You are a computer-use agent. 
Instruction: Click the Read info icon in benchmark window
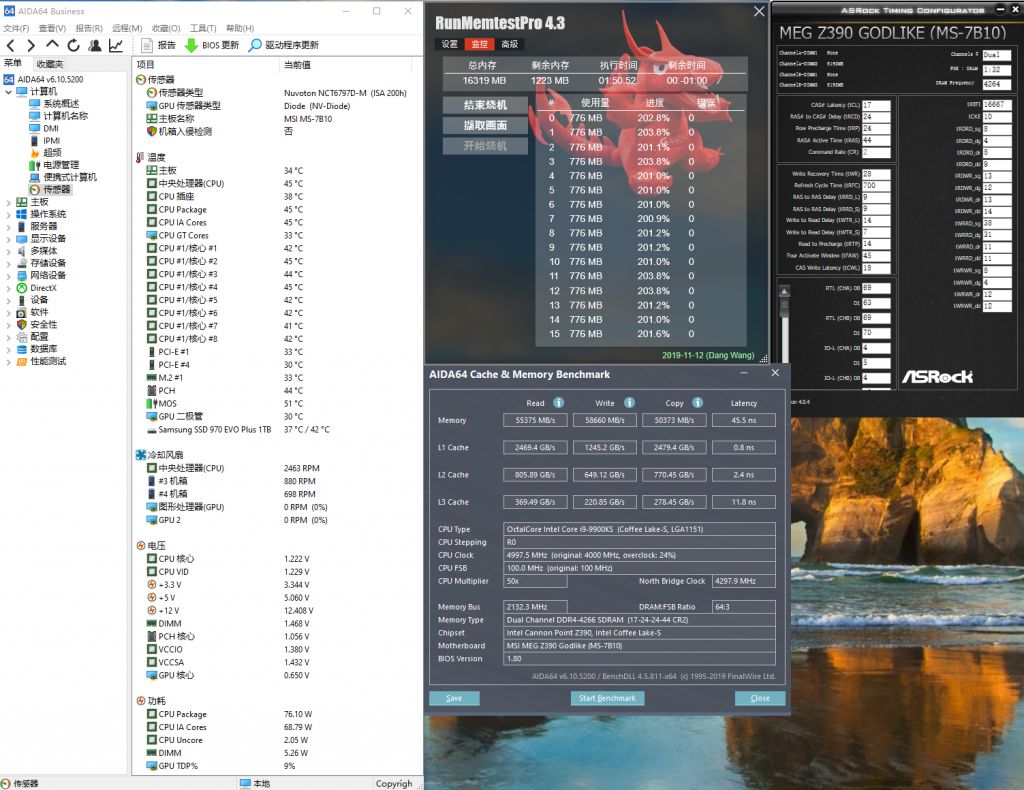click(x=558, y=403)
